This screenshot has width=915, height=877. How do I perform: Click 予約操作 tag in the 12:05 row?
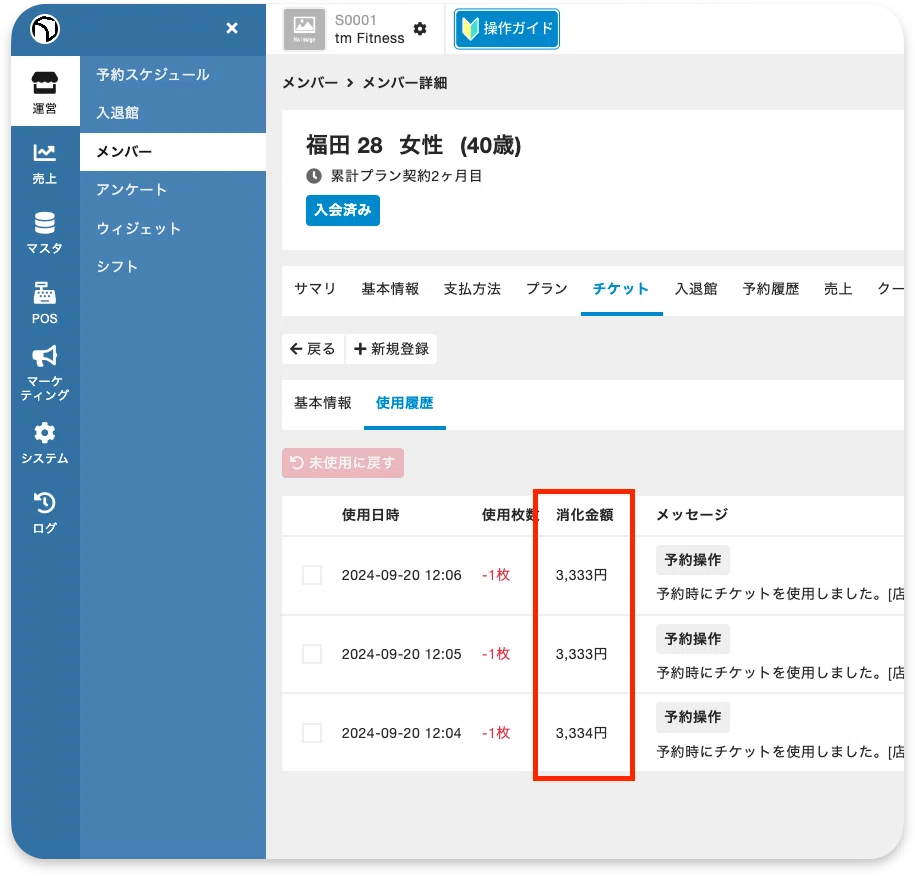pyautogui.click(x=693, y=639)
